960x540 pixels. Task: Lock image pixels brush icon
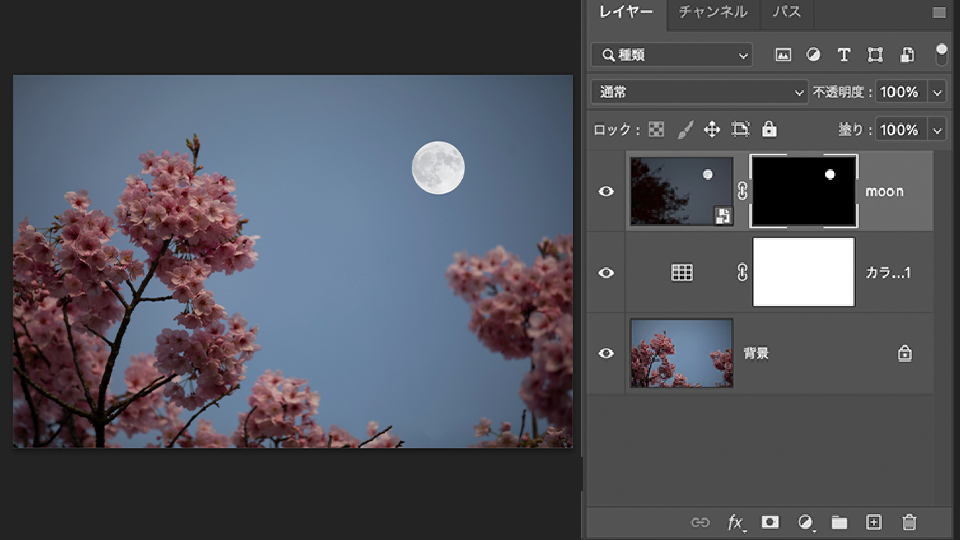pos(685,129)
